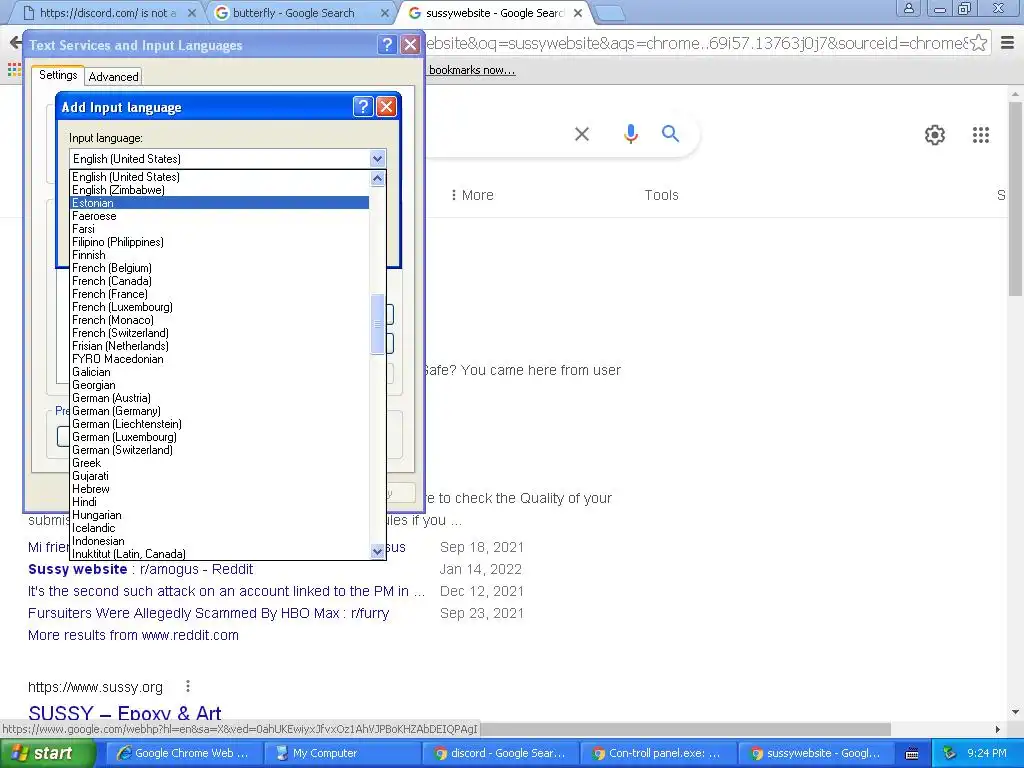
Task: Click help button in Text Services dialog
Action: 387,44
